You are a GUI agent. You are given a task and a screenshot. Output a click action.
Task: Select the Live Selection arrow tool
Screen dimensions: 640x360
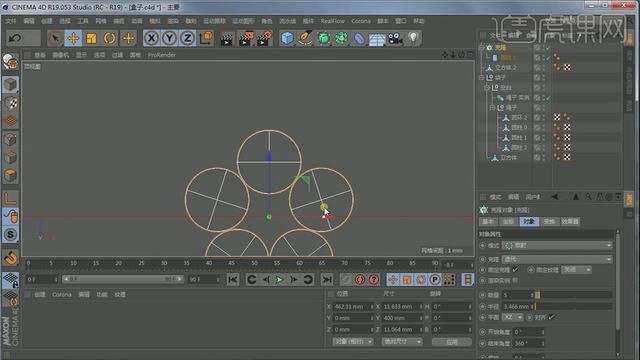pos(55,38)
